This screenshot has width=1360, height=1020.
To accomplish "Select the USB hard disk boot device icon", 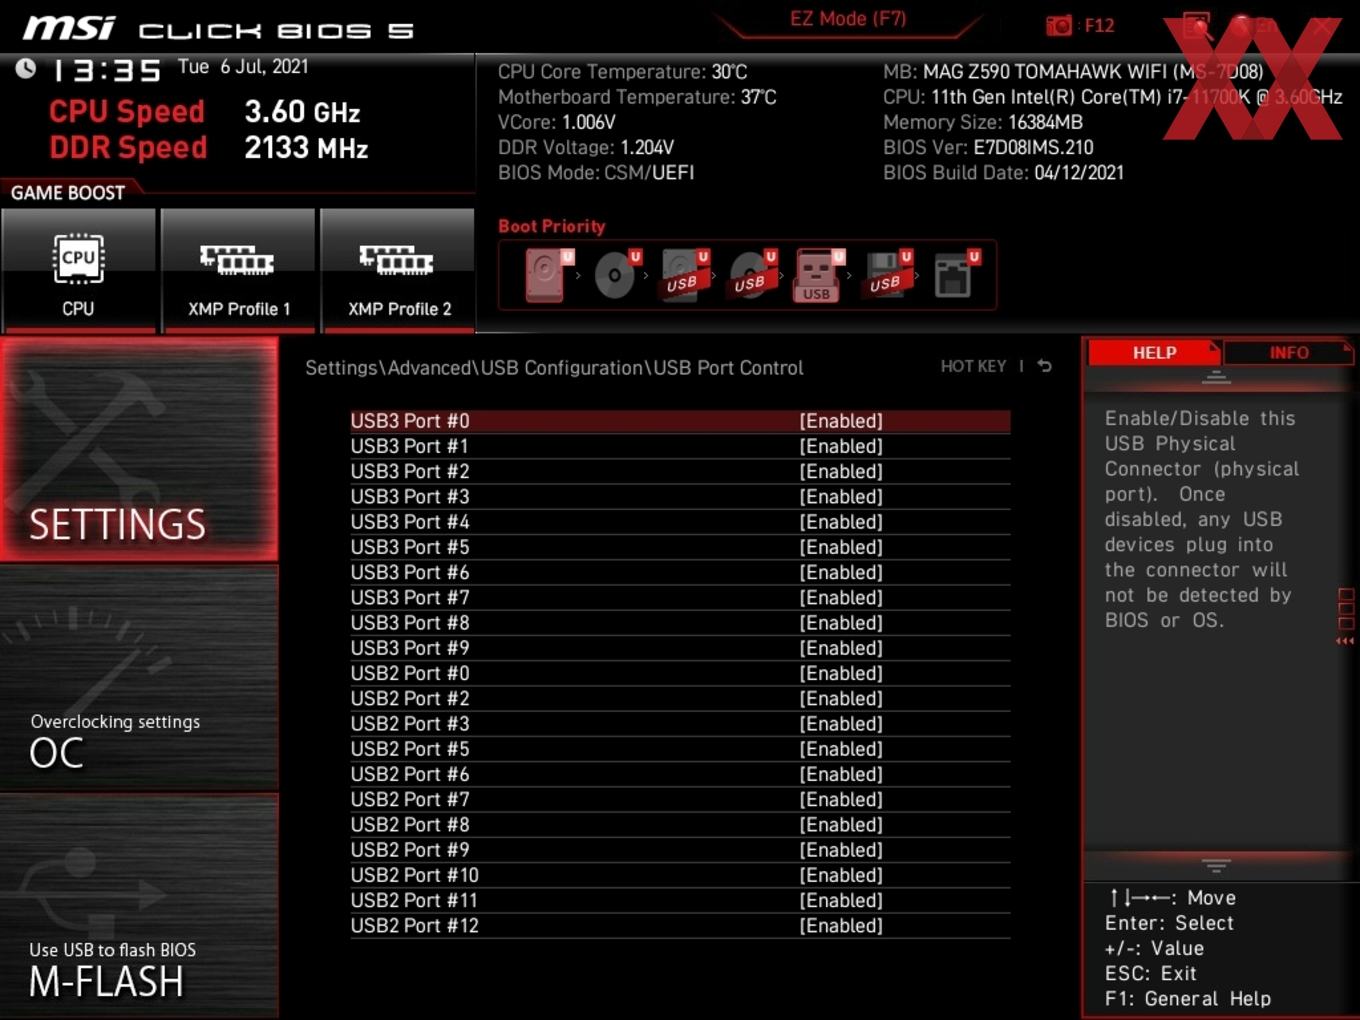I will click(684, 275).
